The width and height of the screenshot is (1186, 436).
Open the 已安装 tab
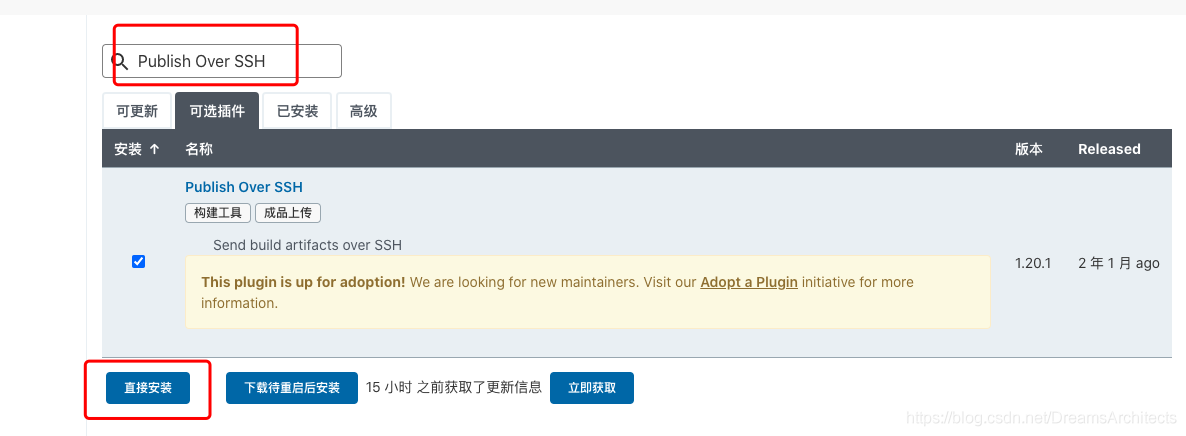click(x=297, y=111)
